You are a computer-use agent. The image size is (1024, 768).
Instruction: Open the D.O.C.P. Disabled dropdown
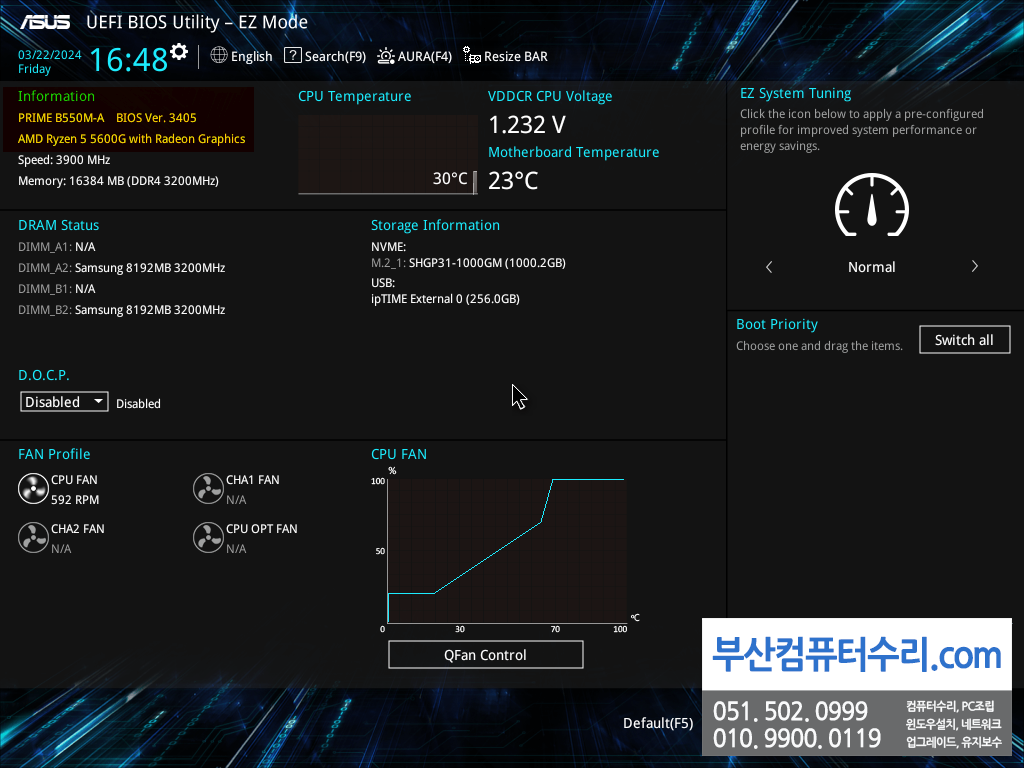coord(64,402)
